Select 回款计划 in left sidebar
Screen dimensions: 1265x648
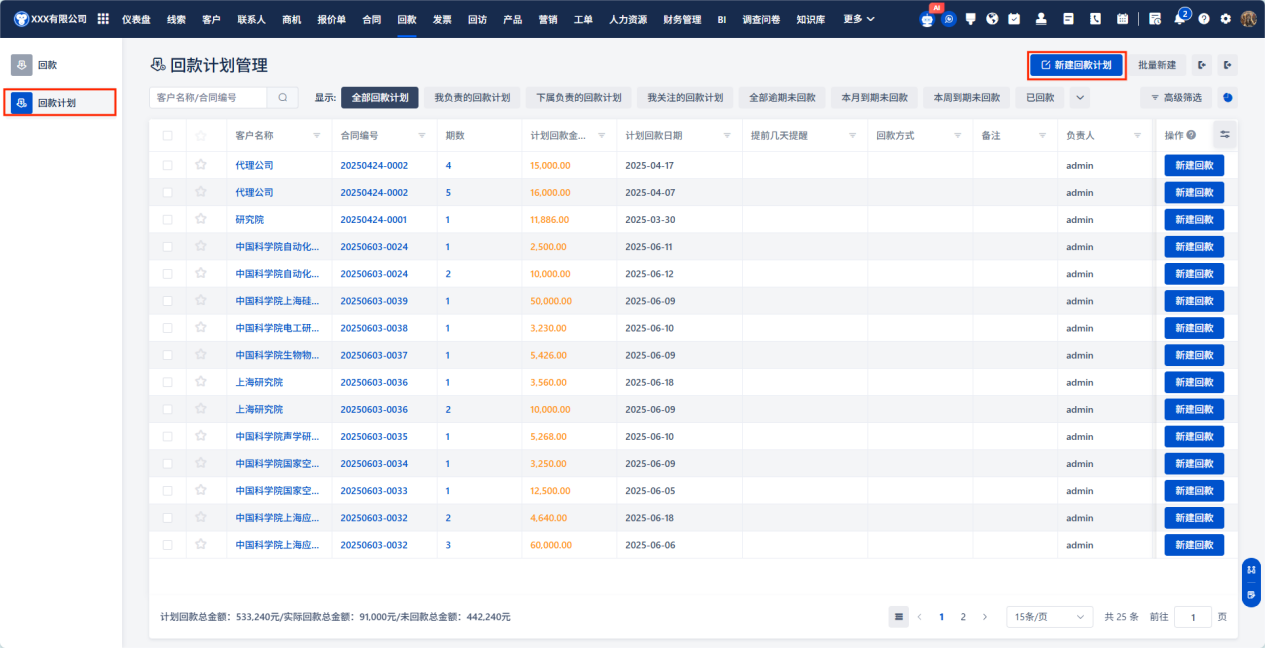(60, 102)
